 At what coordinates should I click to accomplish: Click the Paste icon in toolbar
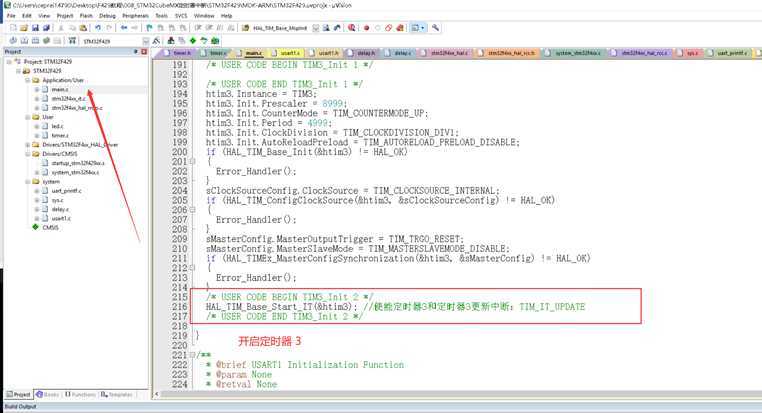click(84, 28)
